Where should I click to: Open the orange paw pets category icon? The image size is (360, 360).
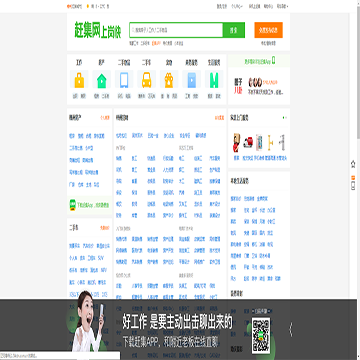(169, 79)
